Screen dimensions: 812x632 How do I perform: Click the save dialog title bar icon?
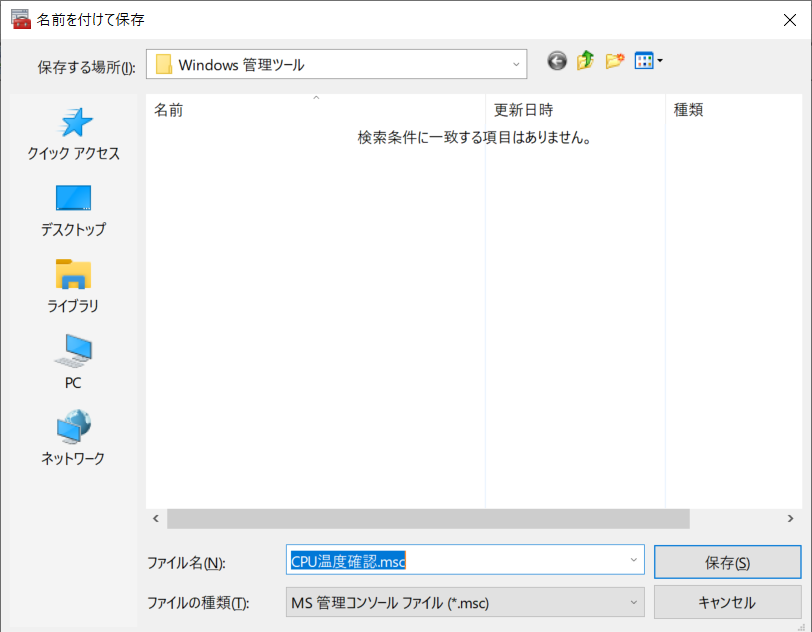(x=21, y=19)
